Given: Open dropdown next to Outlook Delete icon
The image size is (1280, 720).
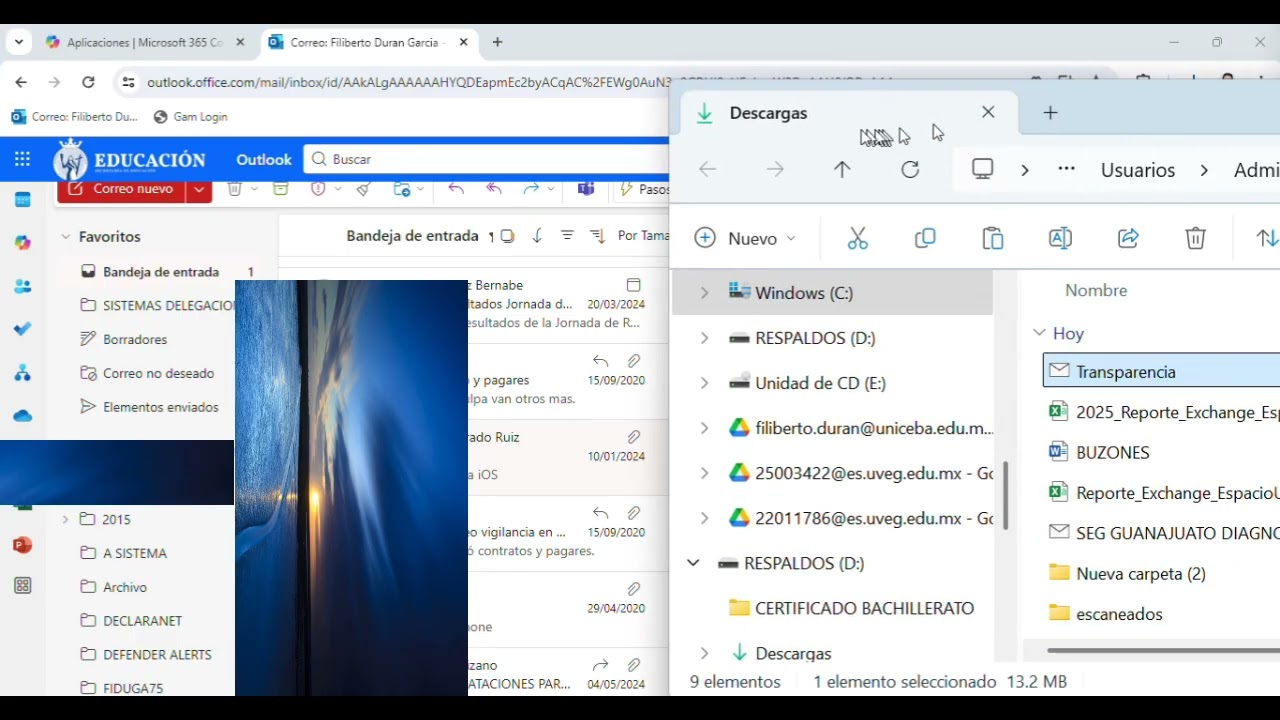Looking at the screenshot, I should pos(254,189).
